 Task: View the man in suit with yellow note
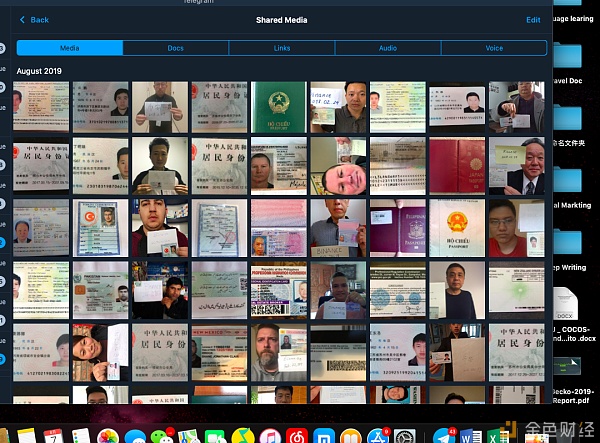pyautogui.click(x=517, y=166)
